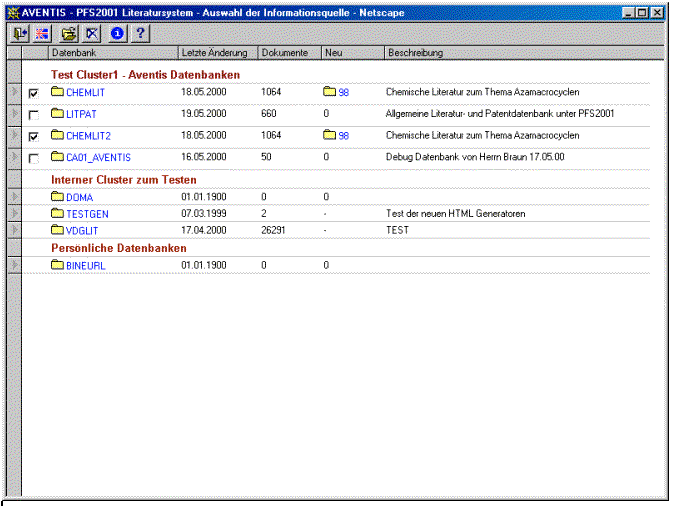This screenshot has height=506, width=674.
Task: Open the CHEMLIT2 database link
Action: pyautogui.click(x=87, y=135)
